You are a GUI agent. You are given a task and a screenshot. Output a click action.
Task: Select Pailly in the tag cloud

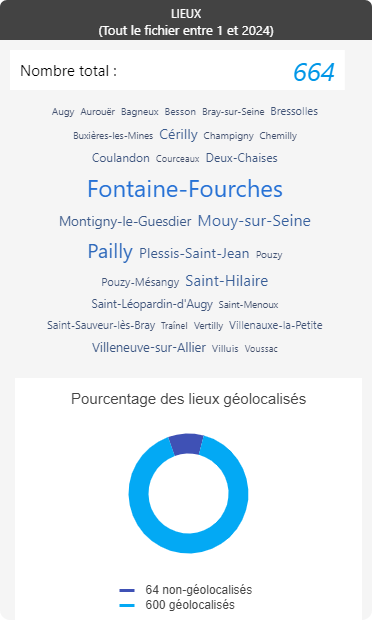(110, 252)
